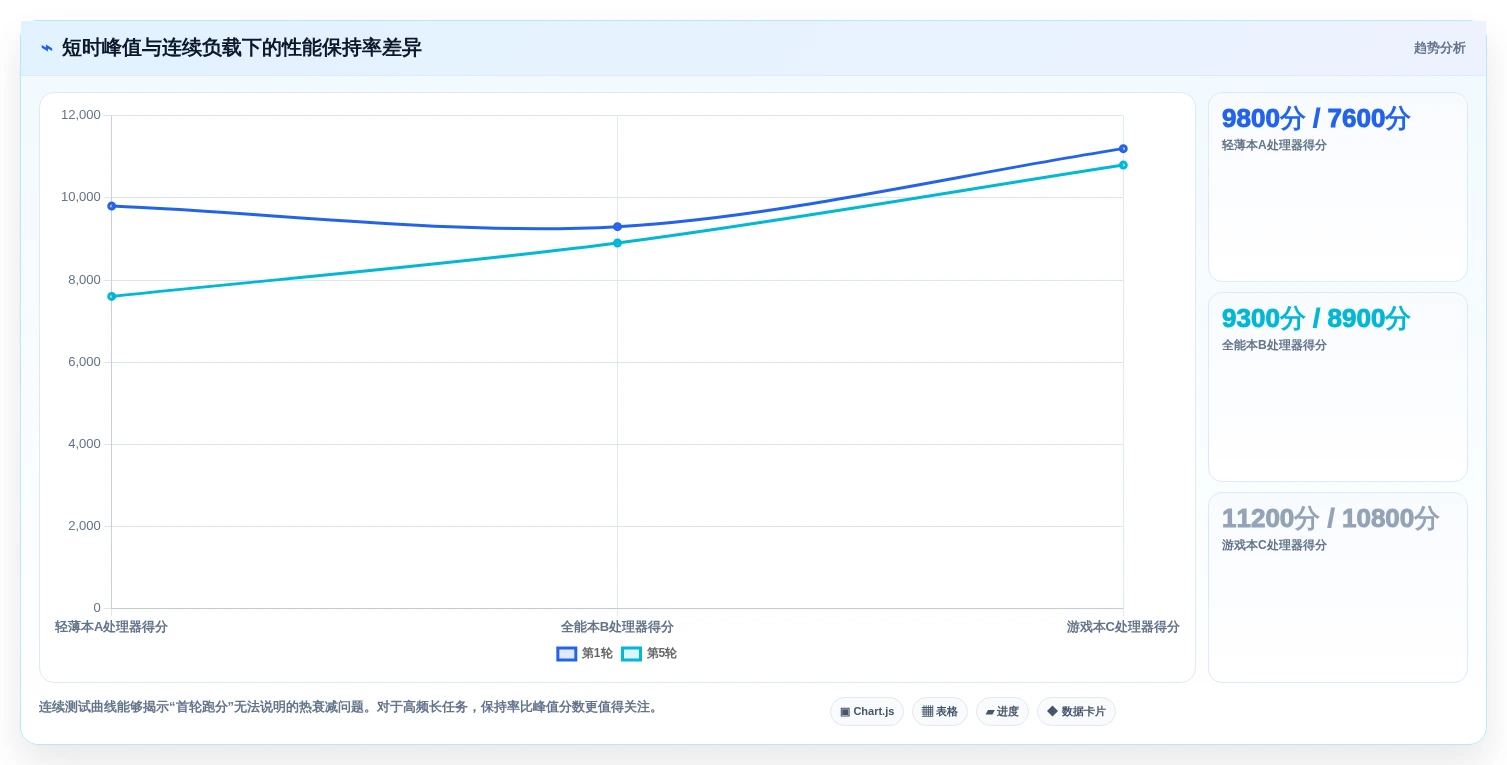This screenshot has width=1507, height=765.
Task: Click x-axis label 轻薄本A处理器得分
Action: click(x=111, y=627)
